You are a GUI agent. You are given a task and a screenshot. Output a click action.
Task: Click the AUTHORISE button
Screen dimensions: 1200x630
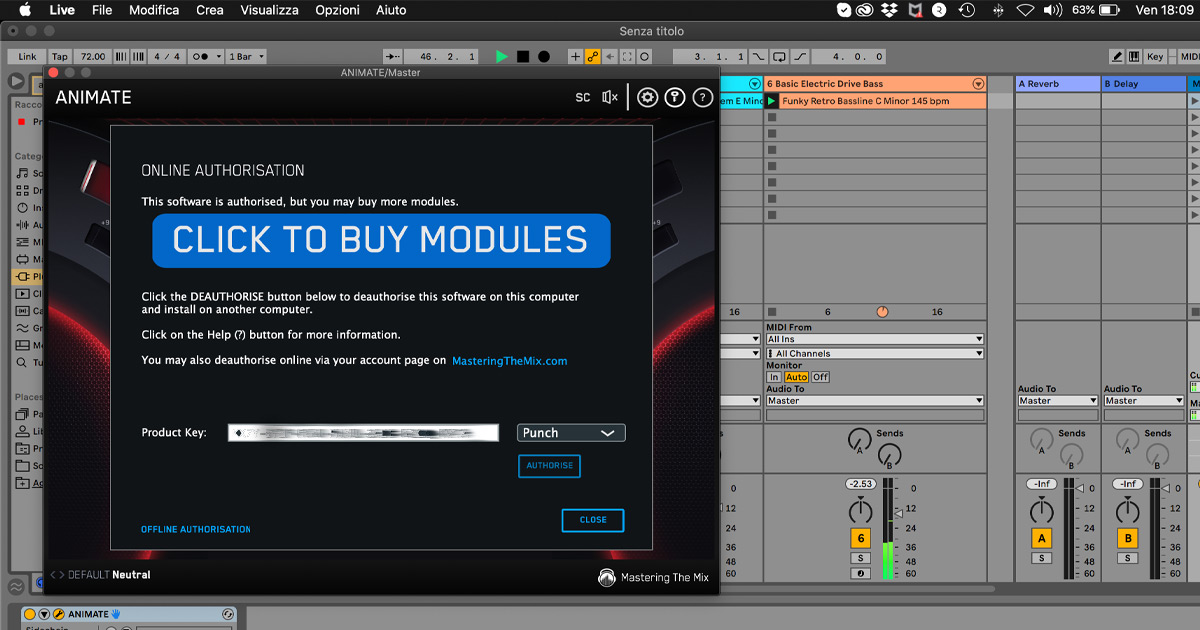click(x=549, y=465)
